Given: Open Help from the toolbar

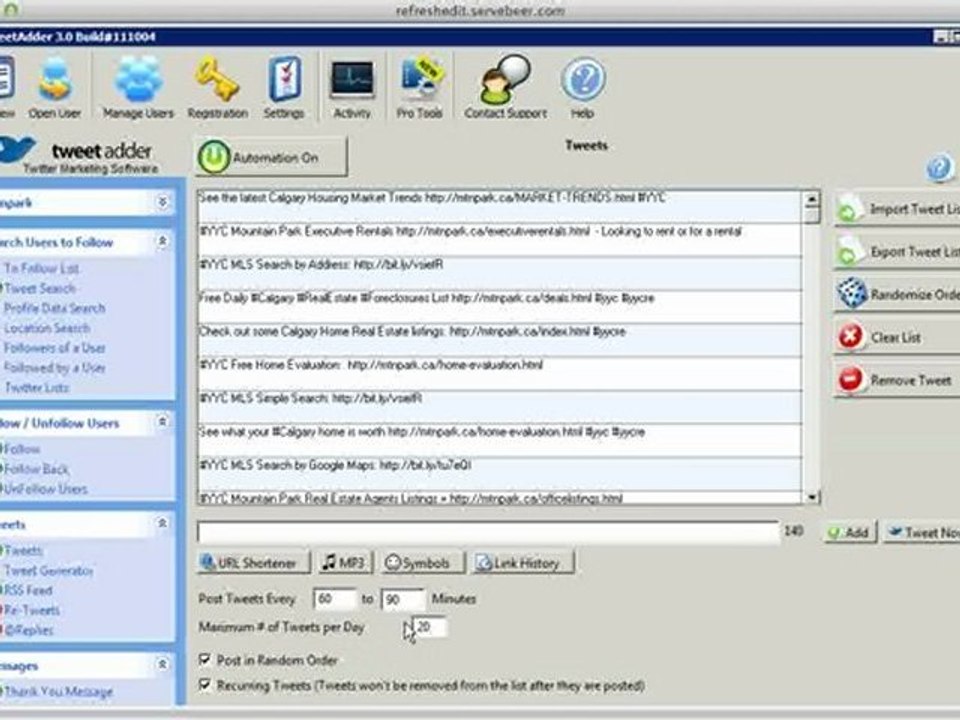Looking at the screenshot, I should point(583,88).
